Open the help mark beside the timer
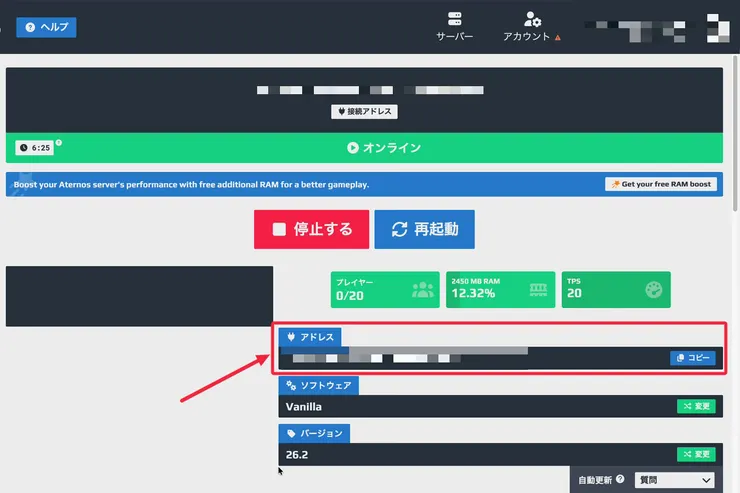Viewport: 740px width, 493px height. point(59,142)
